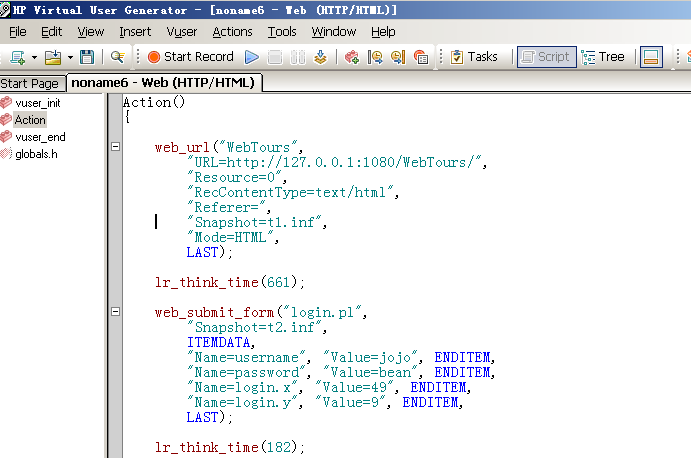Open the Tools menu

[282, 32]
